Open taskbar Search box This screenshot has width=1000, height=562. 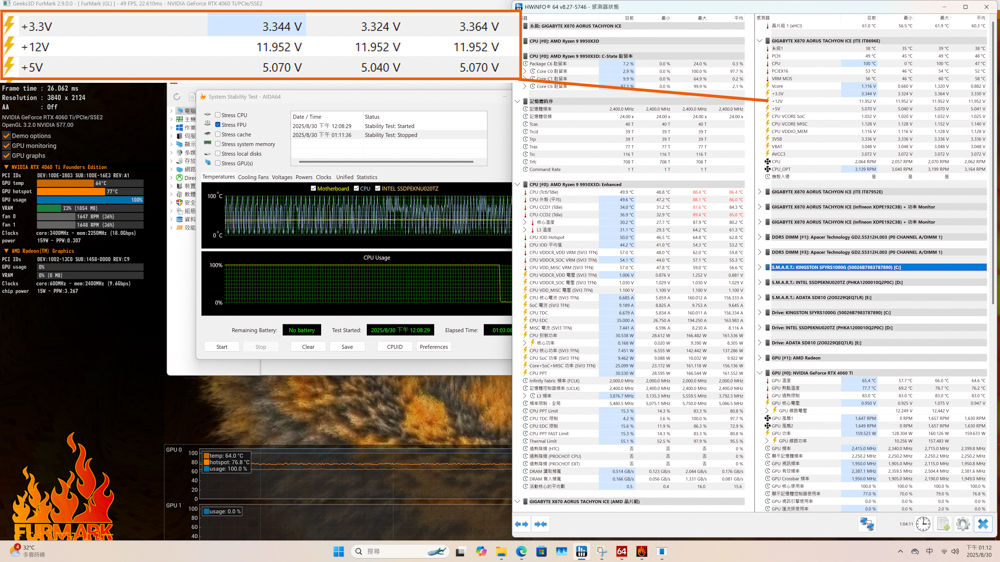coord(401,551)
